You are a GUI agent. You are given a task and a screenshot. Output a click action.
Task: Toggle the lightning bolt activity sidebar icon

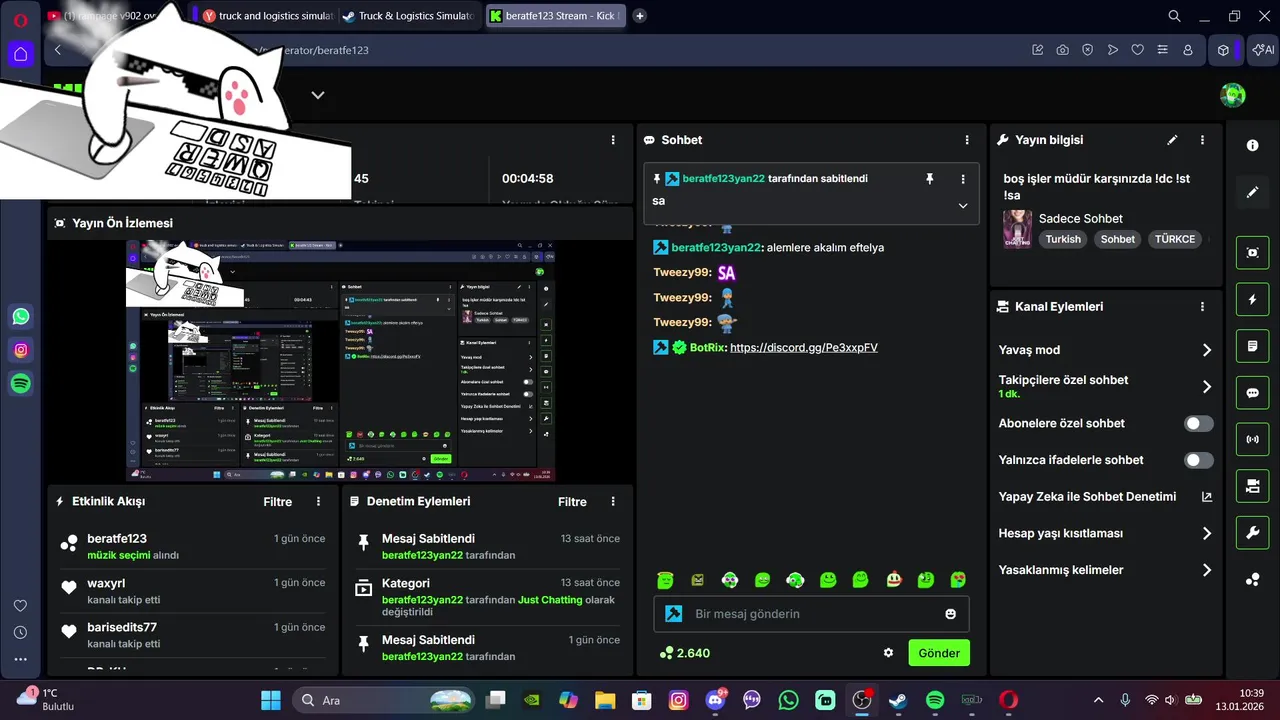1252,299
